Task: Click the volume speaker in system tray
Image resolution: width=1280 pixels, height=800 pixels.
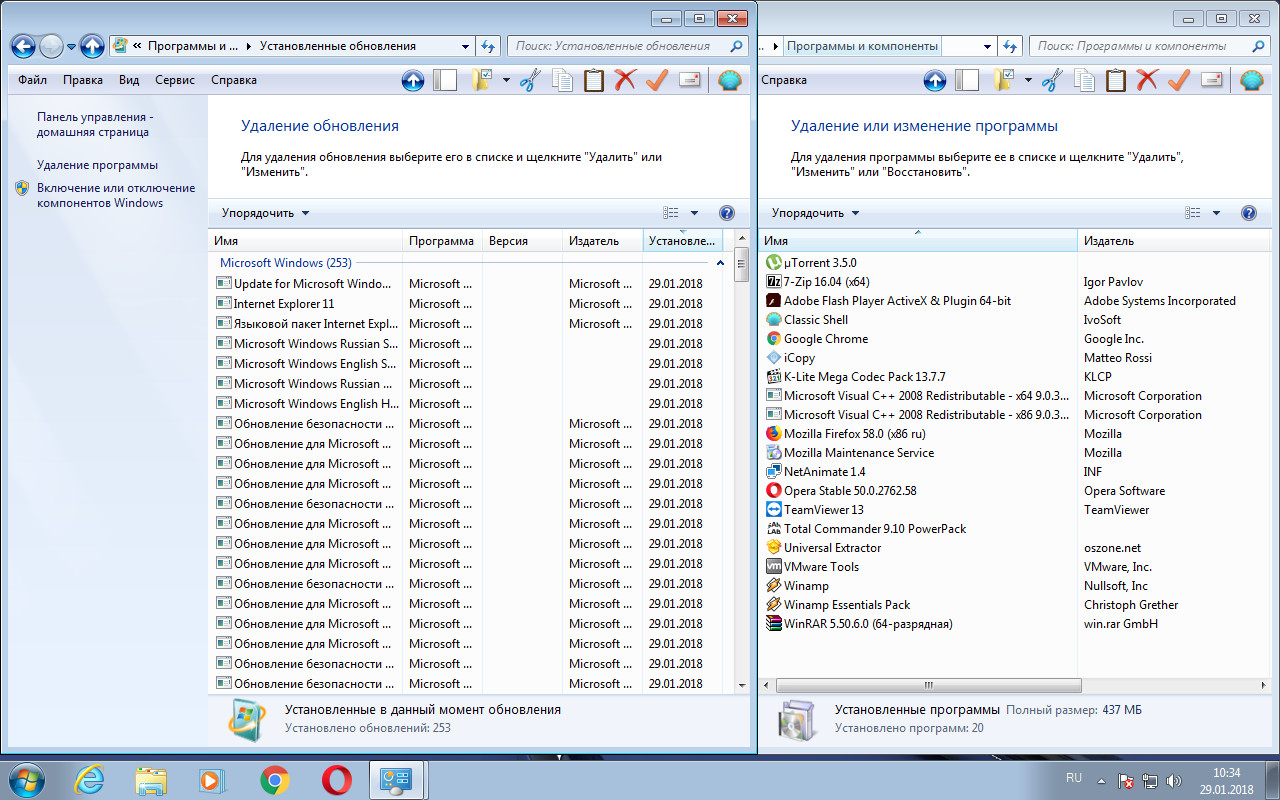Action: tap(1174, 780)
